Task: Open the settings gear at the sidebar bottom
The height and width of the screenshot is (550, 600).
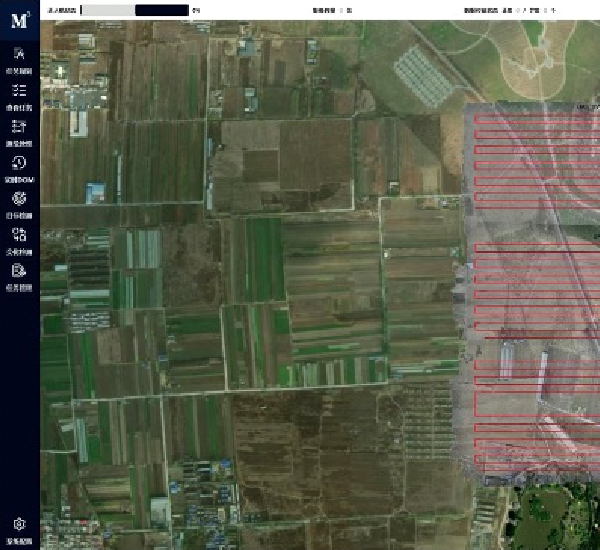Action: pos(19,527)
